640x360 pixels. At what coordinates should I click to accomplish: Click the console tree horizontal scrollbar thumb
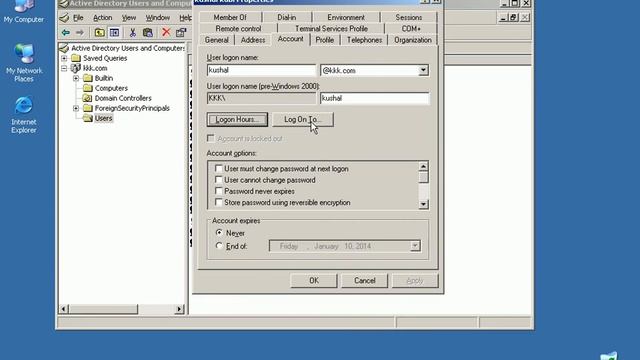(x=103, y=309)
